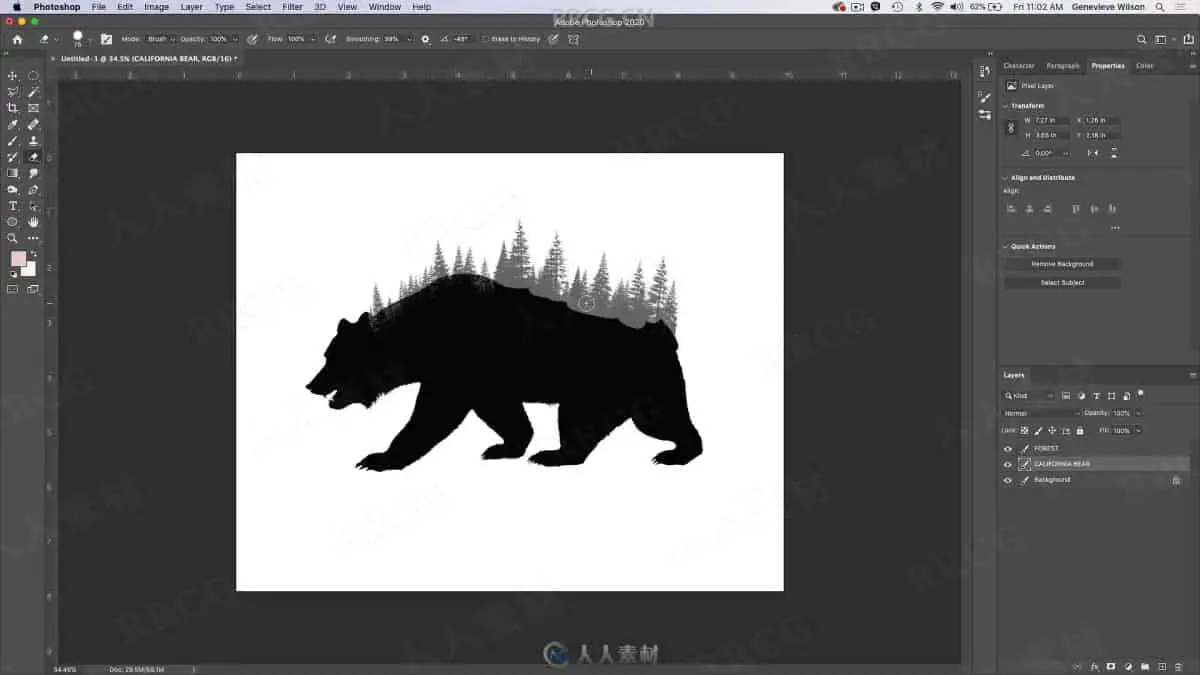Delete the selected layer
The image size is (1200, 675).
point(1178,665)
